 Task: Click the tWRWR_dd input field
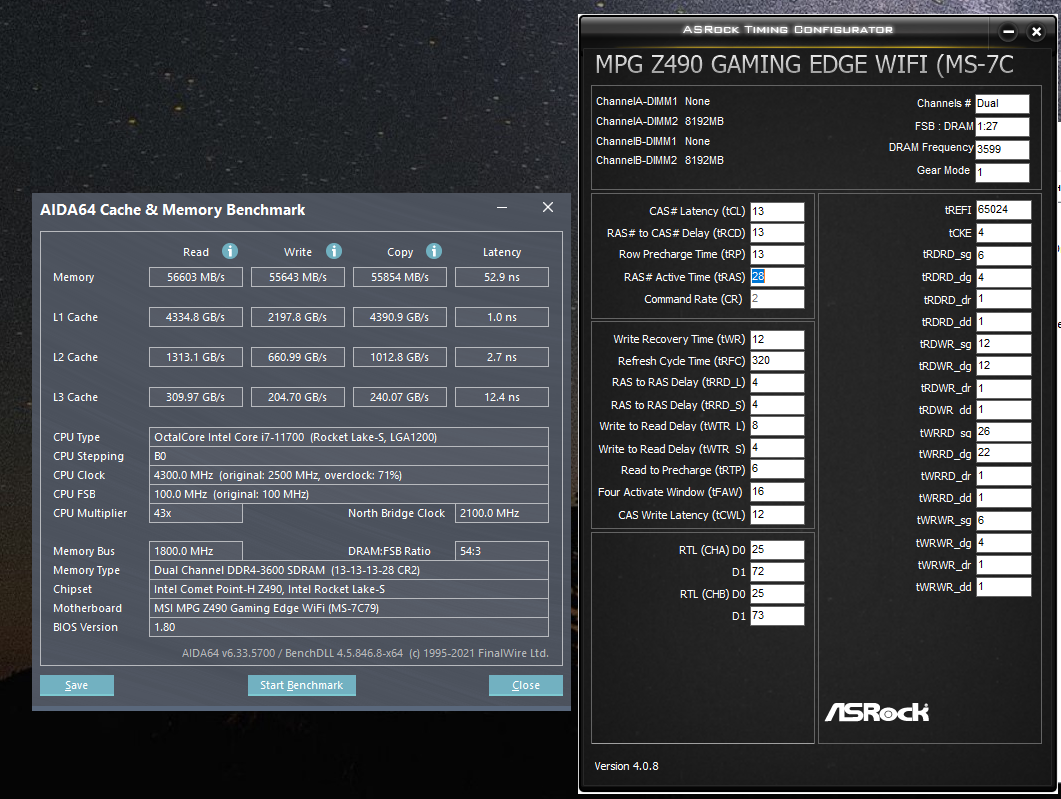click(1003, 587)
